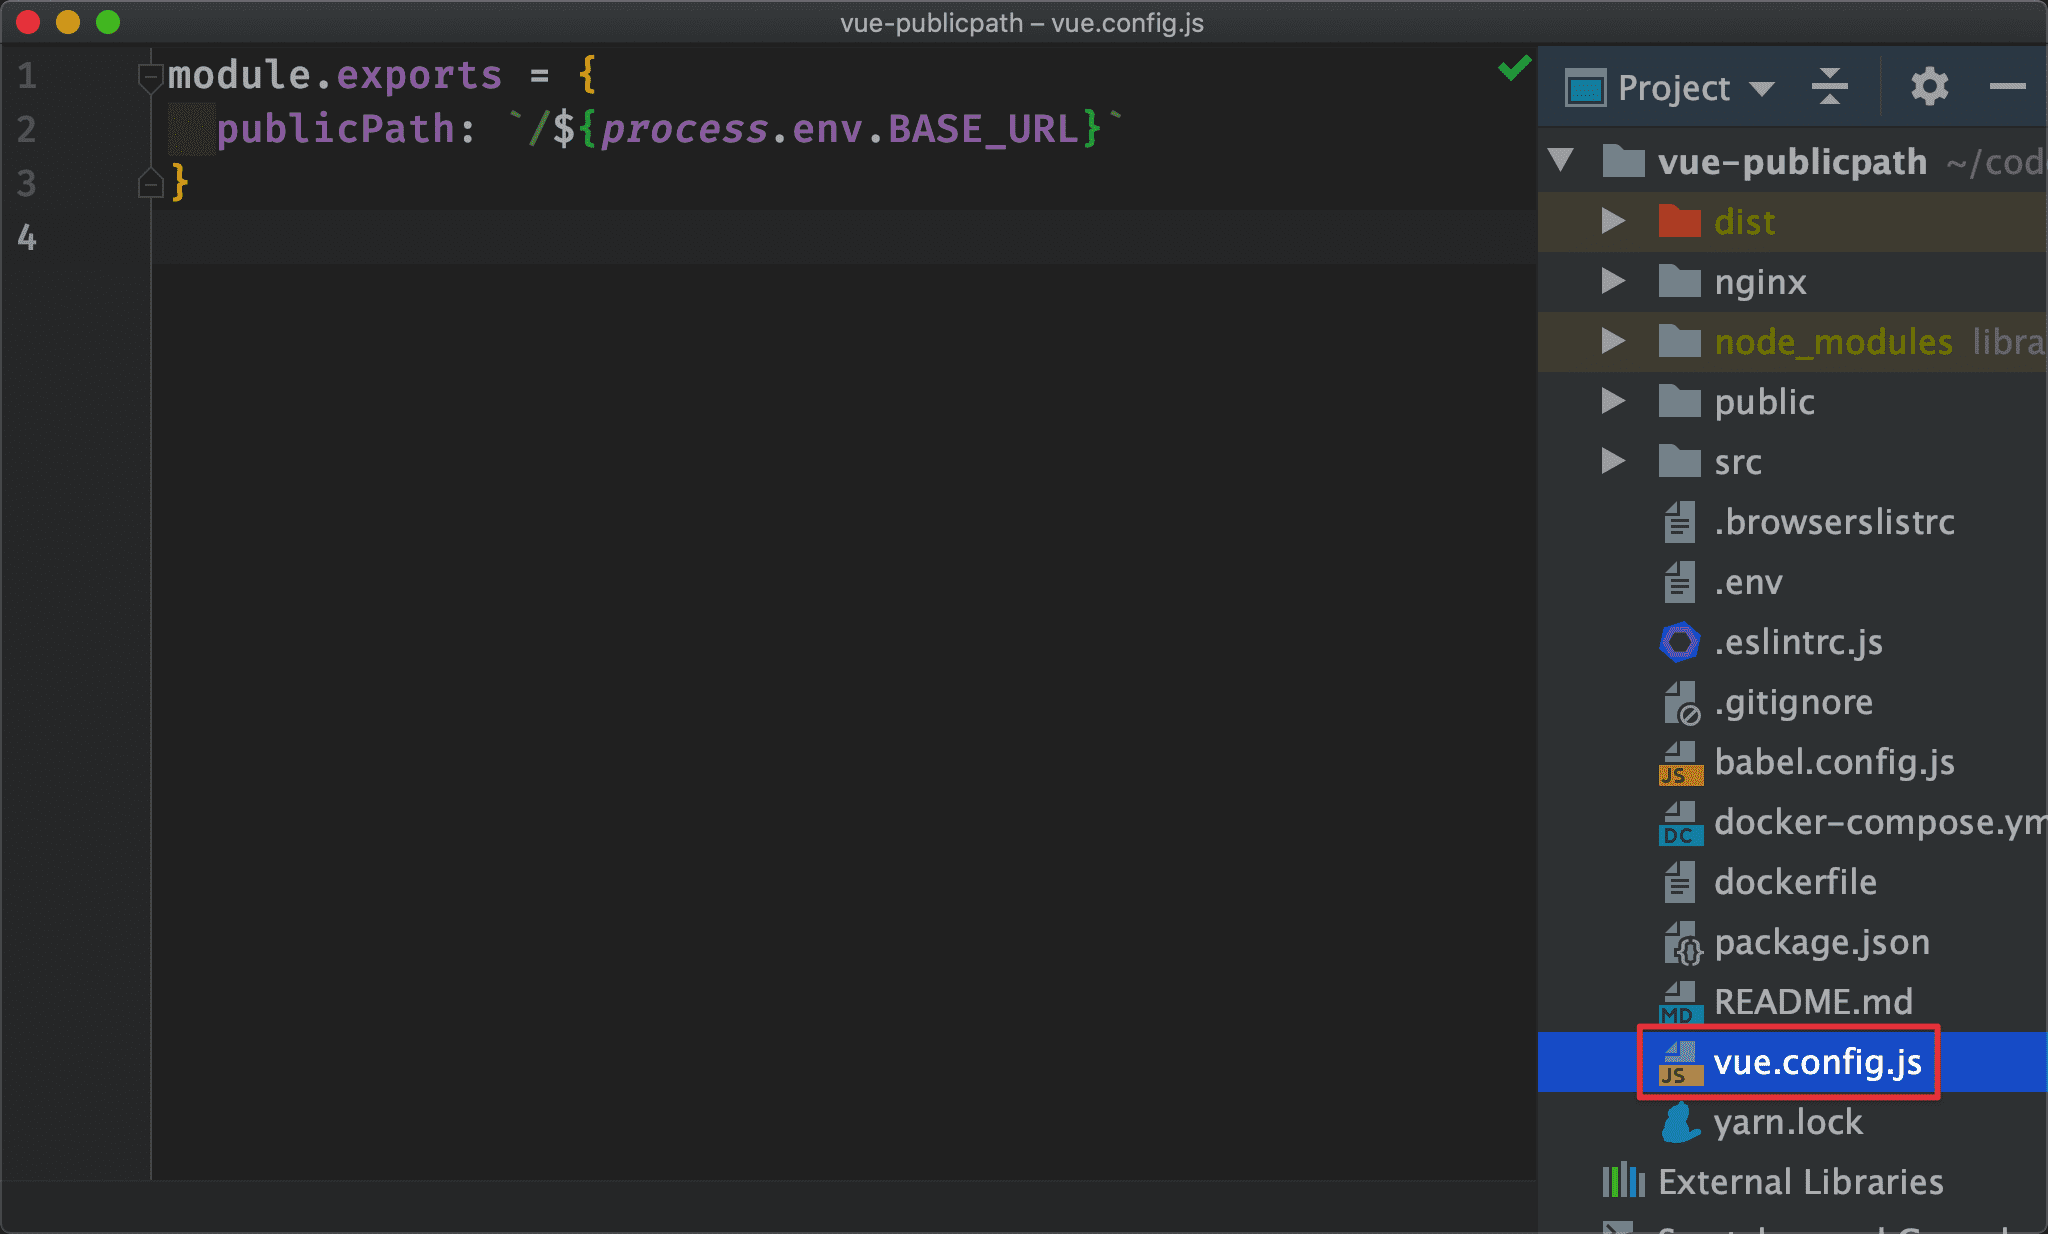
Task: Click line number 2 in gutter
Action: pyautogui.click(x=27, y=129)
